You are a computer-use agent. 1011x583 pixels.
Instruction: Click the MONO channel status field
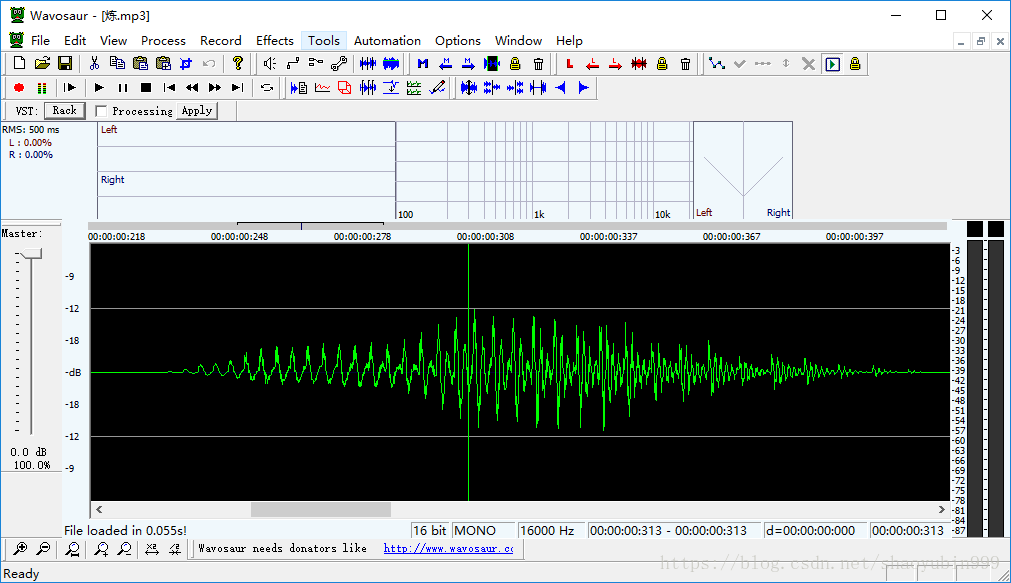pyautogui.click(x=483, y=531)
